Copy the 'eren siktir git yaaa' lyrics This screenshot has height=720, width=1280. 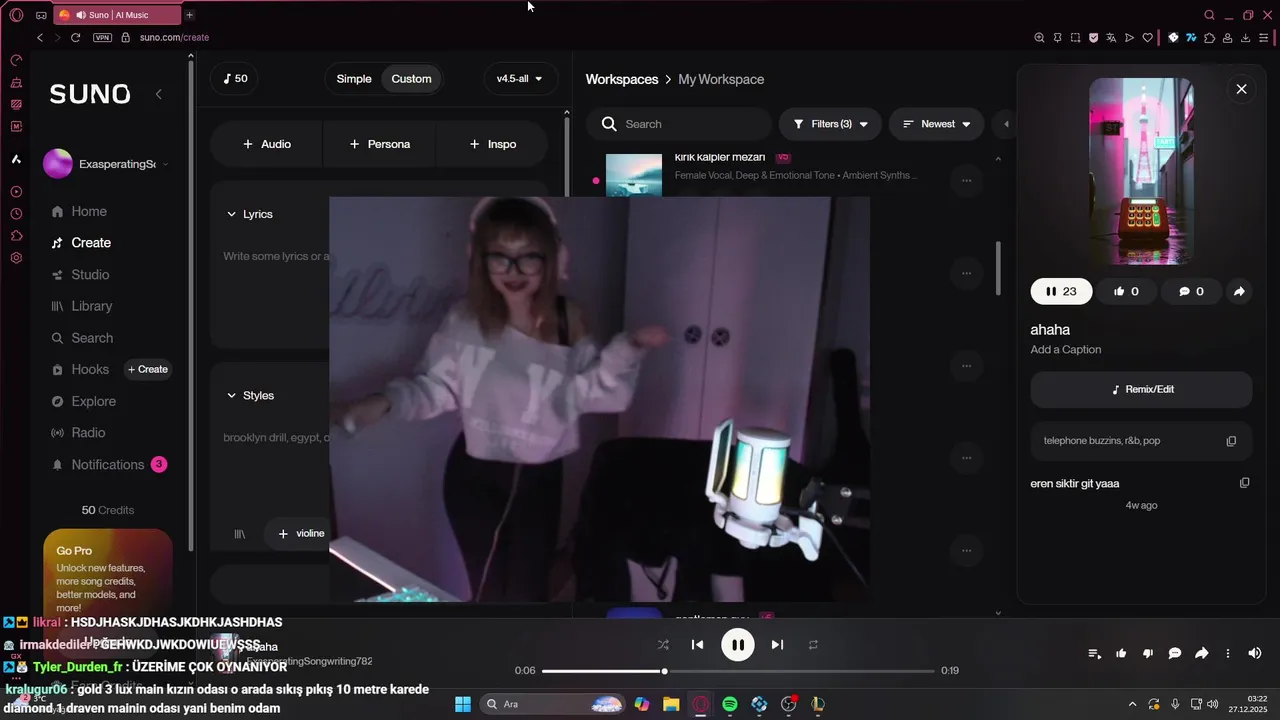coord(1244,483)
